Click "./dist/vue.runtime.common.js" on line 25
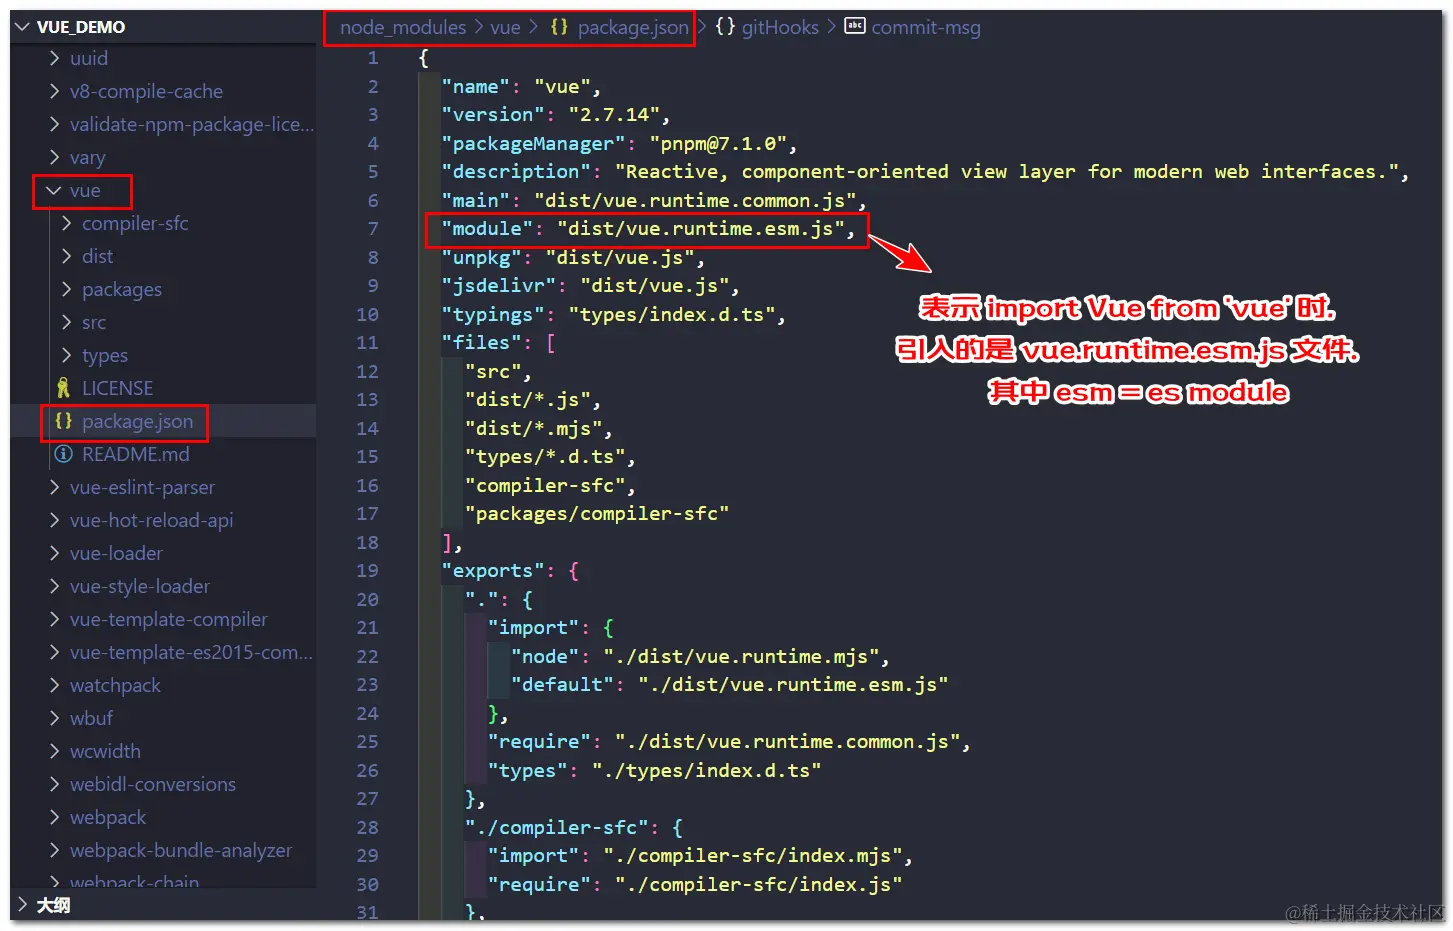Image resolution: width=1453 pixels, height=931 pixels. click(787, 742)
